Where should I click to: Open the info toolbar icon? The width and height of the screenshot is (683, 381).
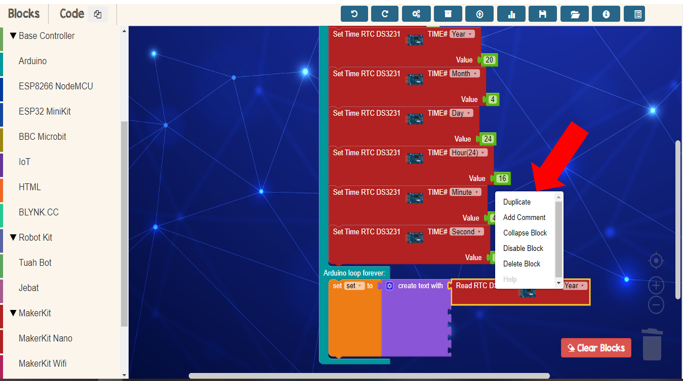click(x=606, y=14)
